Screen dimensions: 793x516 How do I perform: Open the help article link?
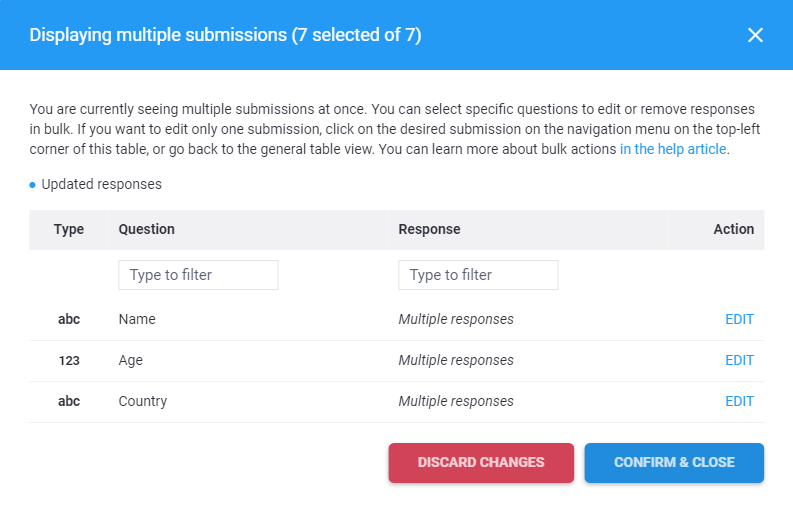[x=673, y=150]
